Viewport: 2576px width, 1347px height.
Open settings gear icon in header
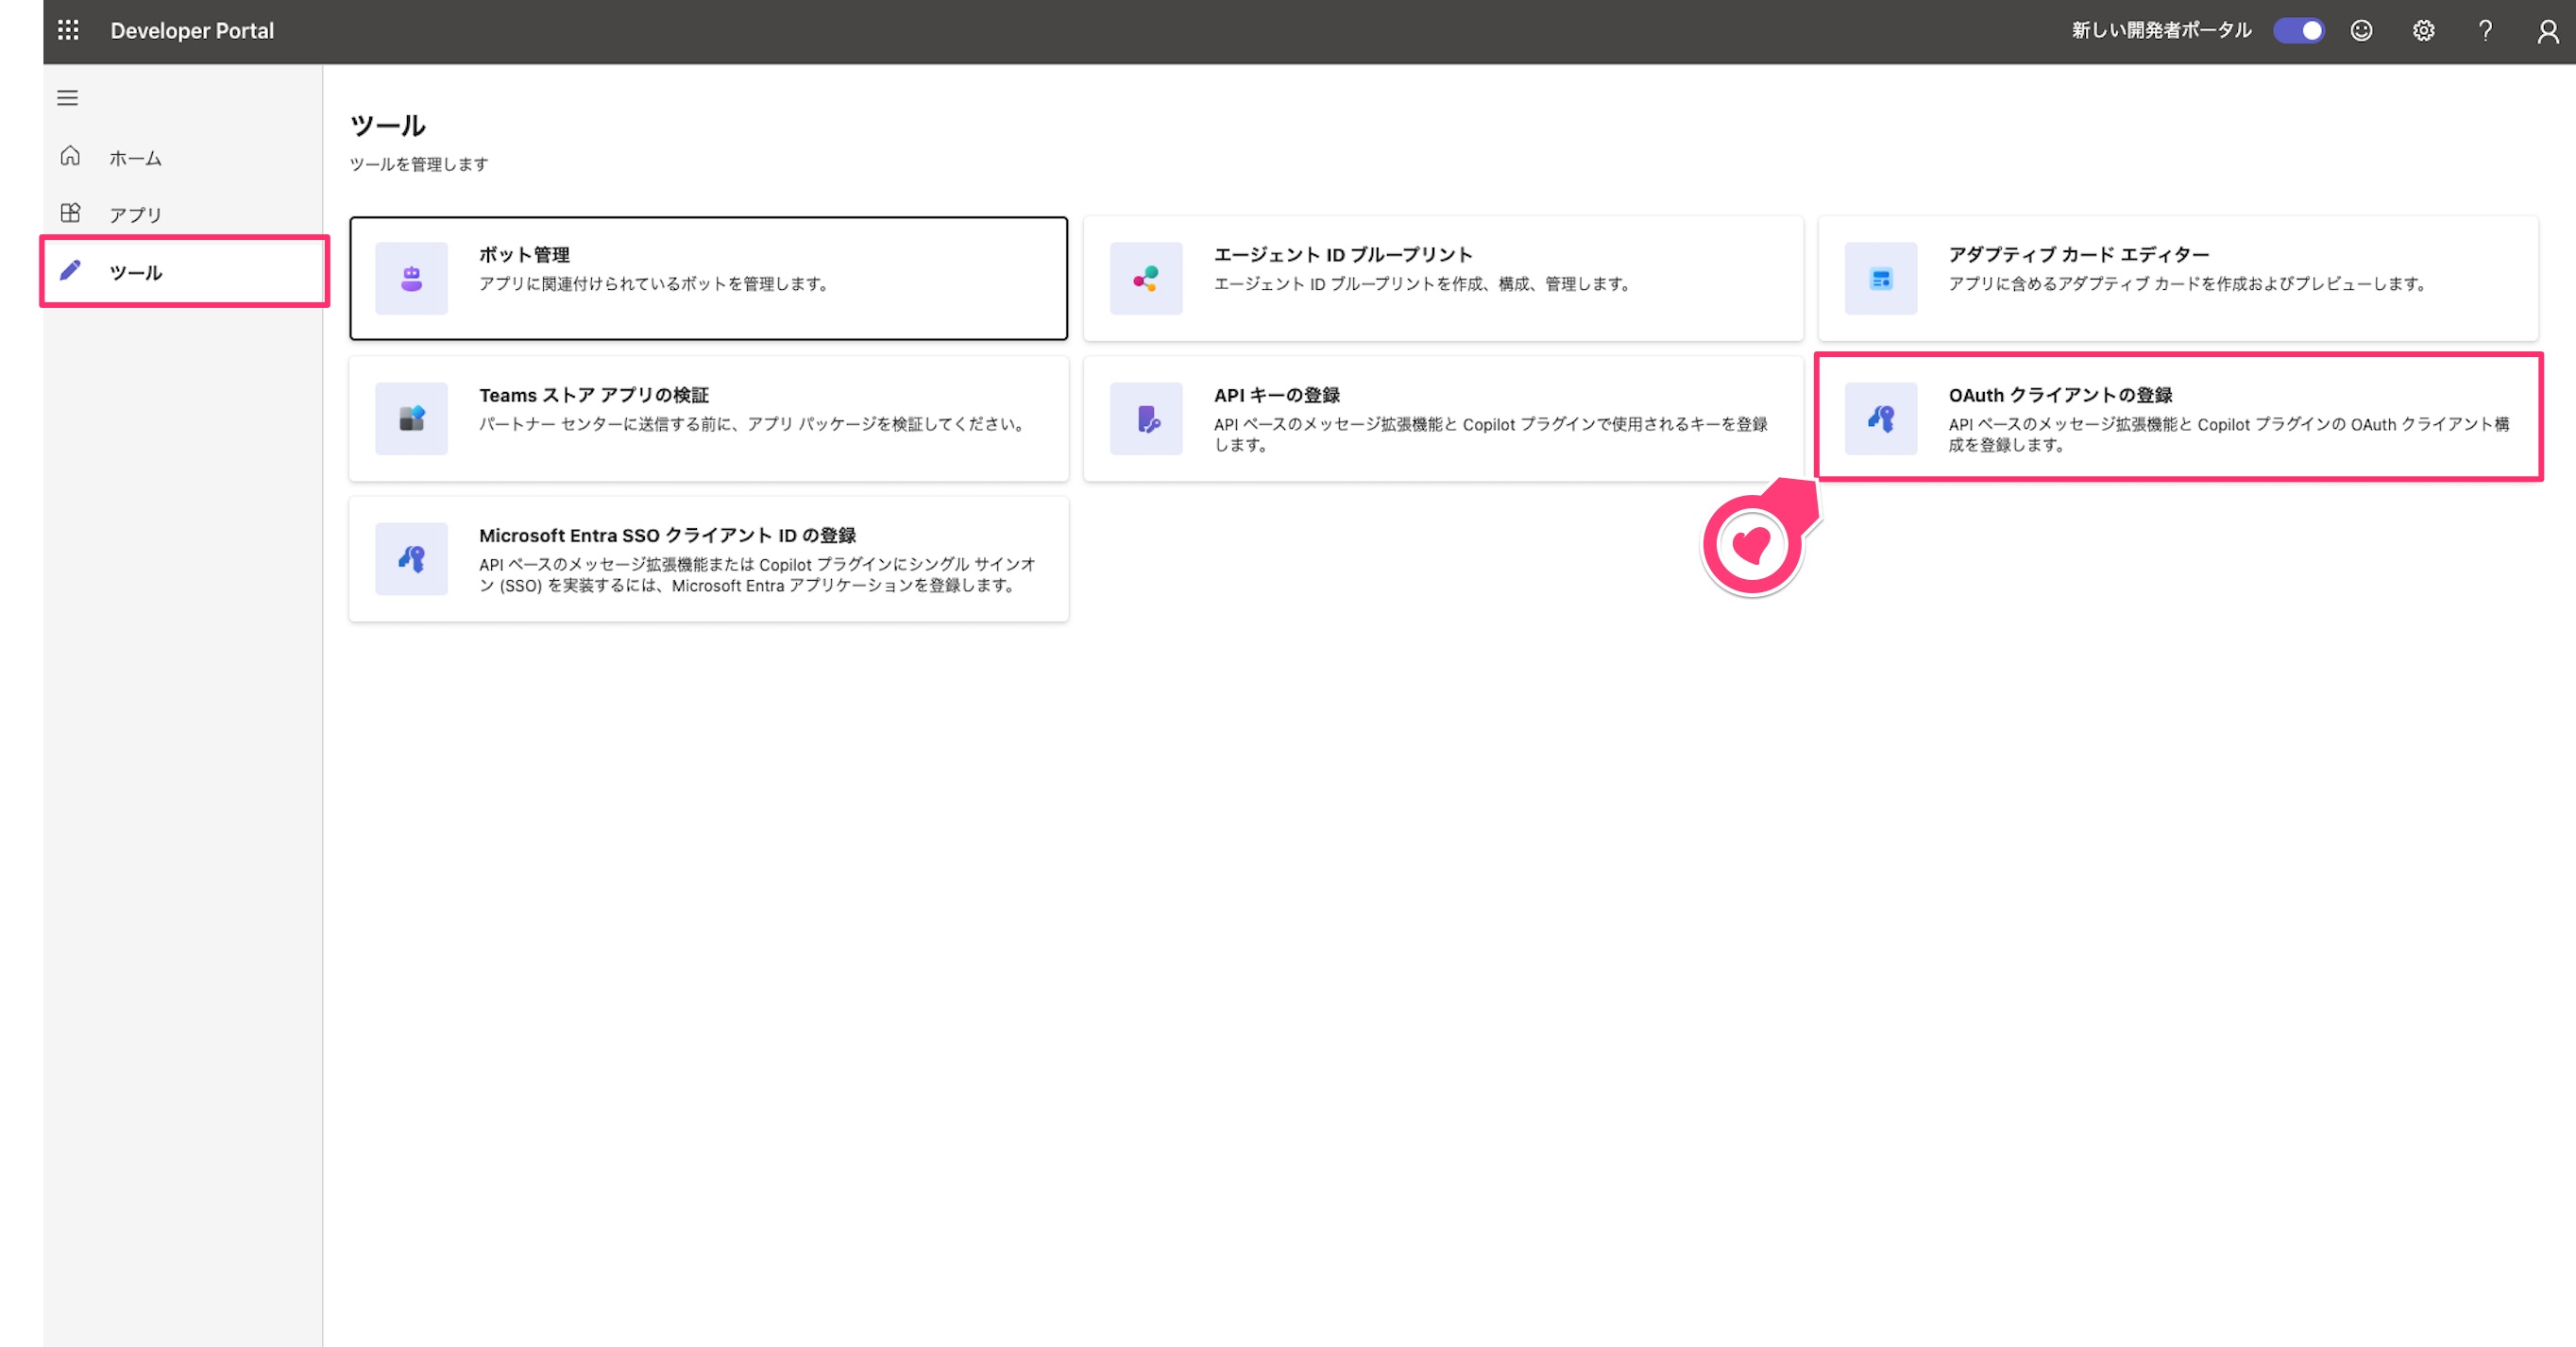tap(2423, 31)
